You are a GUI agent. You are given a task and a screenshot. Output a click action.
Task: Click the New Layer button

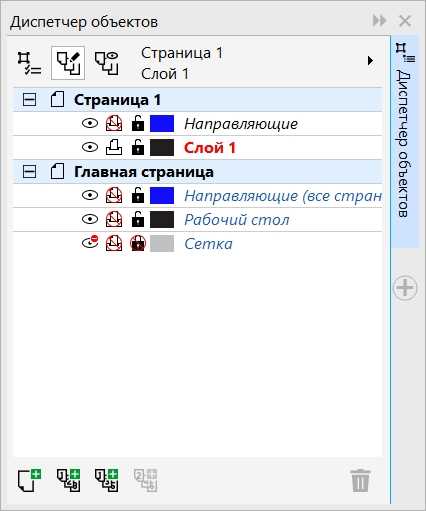point(29,480)
